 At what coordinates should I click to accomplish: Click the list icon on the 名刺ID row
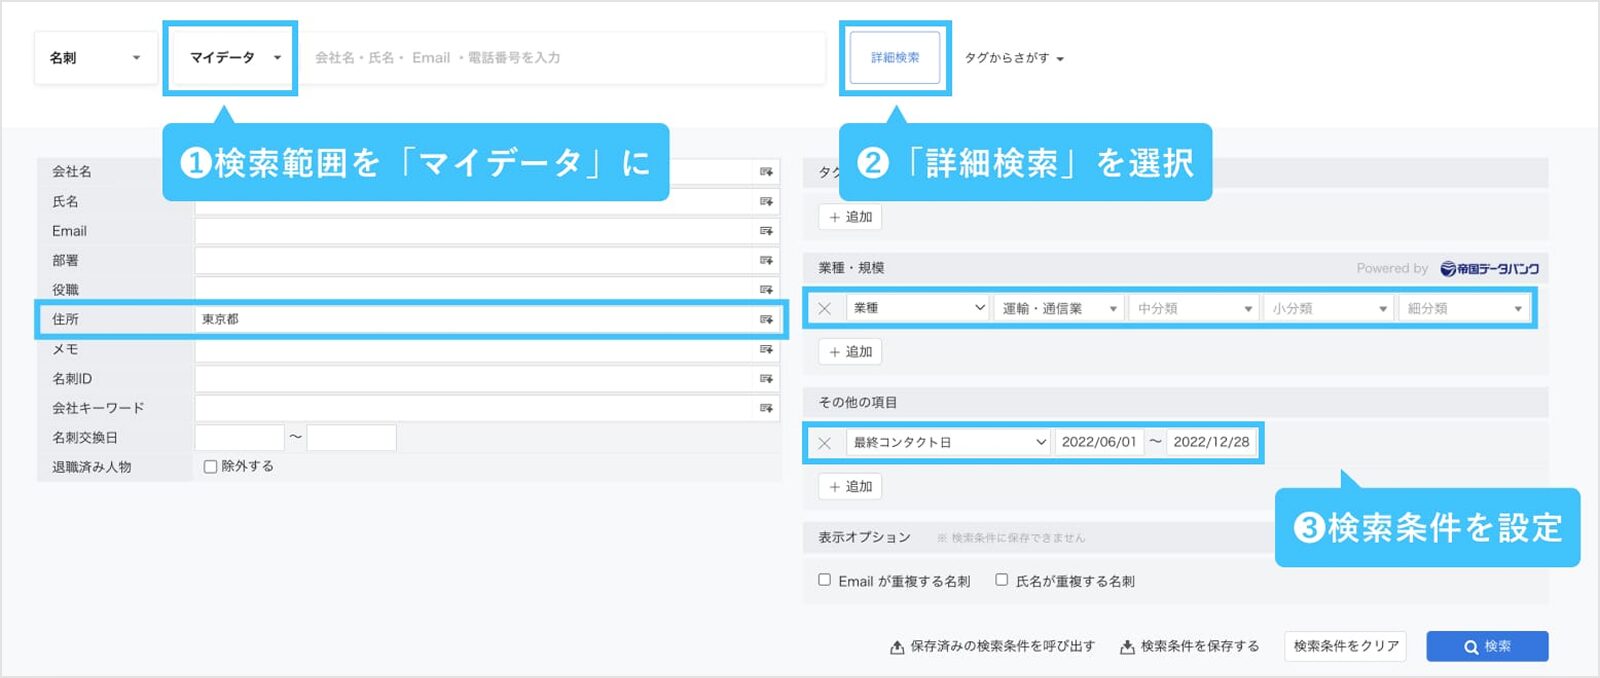click(x=766, y=378)
